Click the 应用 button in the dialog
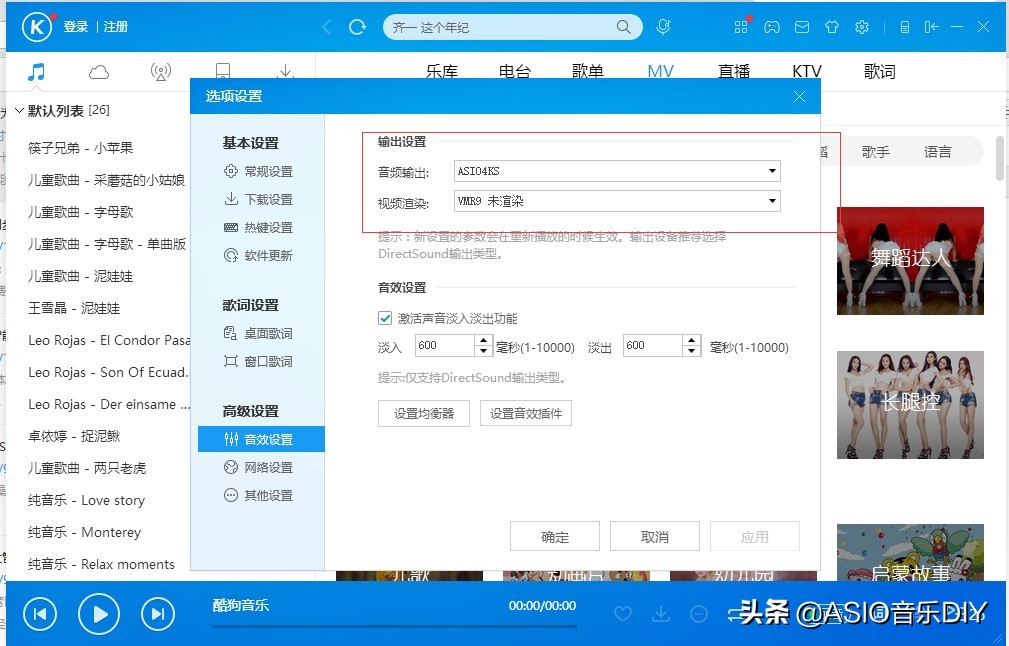Viewport: 1009px width, 646px height. pyautogui.click(x=755, y=536)
